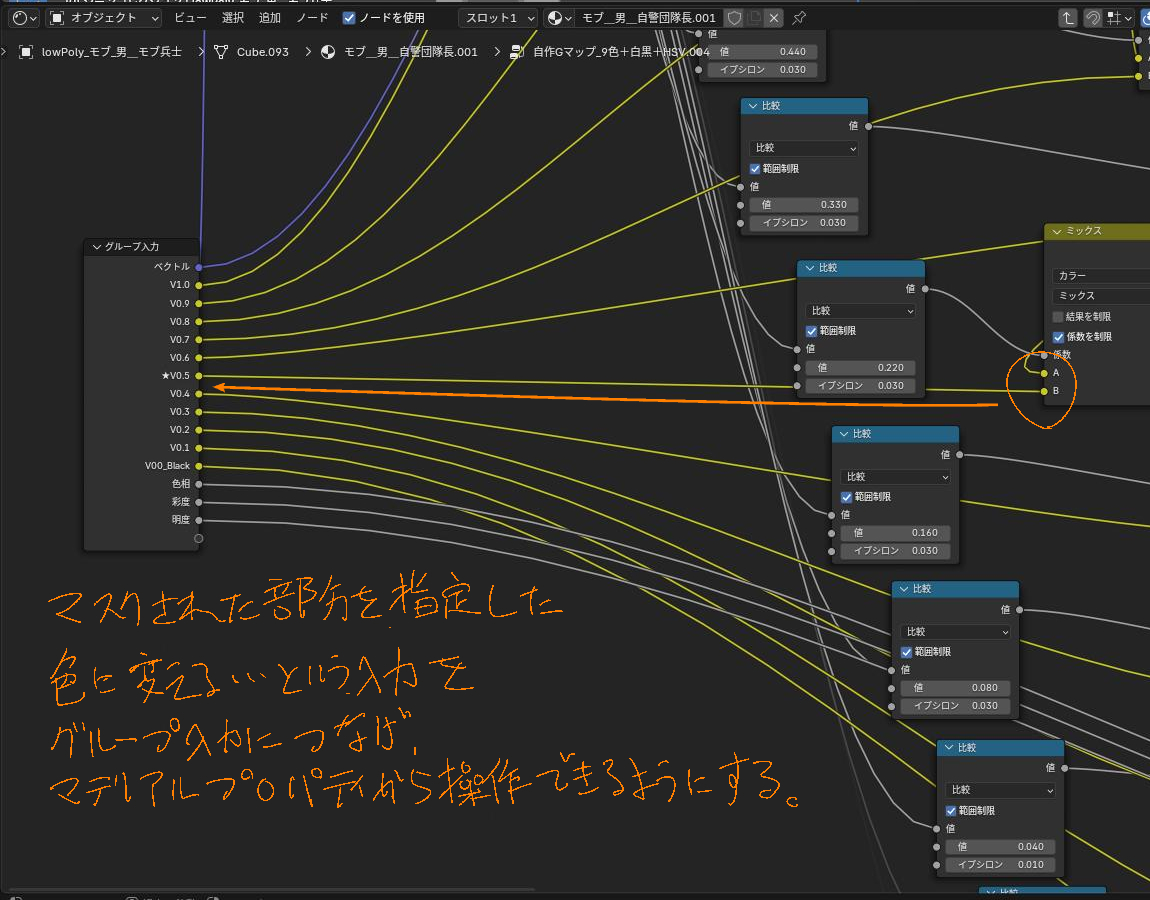Image resolution: width=1150 pixels, height=900 pixels.
Task: Open the オブジェクト shader type dropdown
Action: coord(104,18)
